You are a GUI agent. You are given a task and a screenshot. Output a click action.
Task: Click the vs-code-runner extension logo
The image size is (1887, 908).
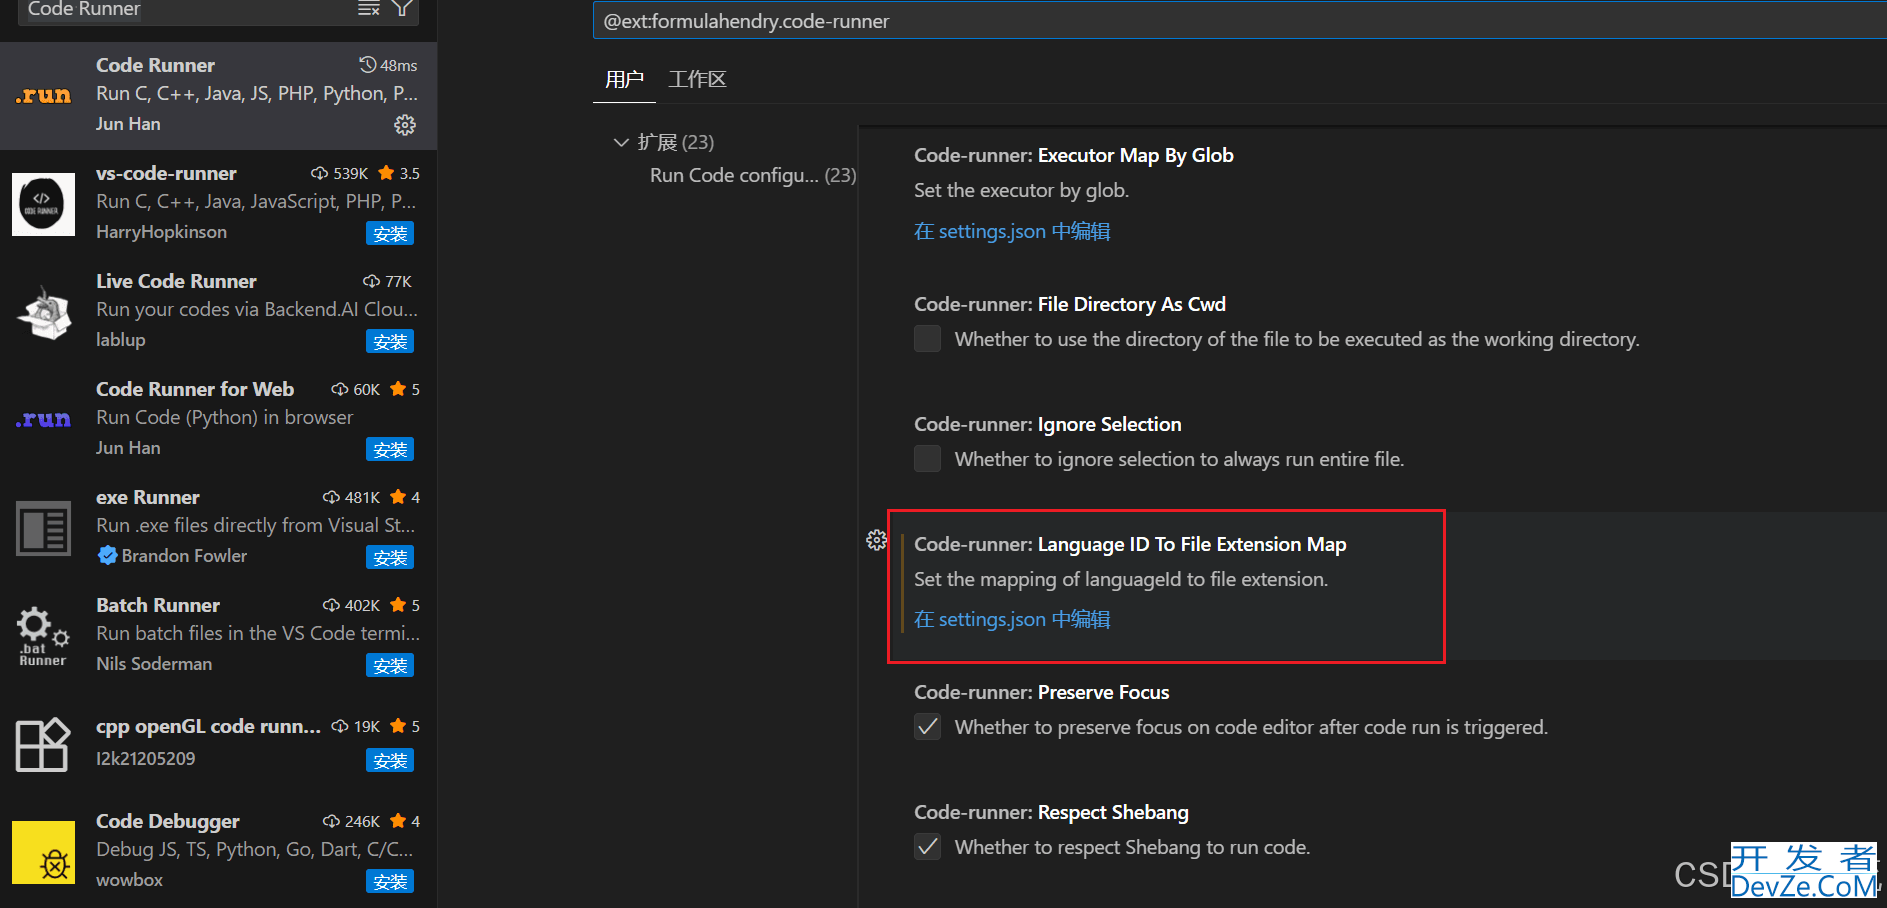[x=43, y=204]
